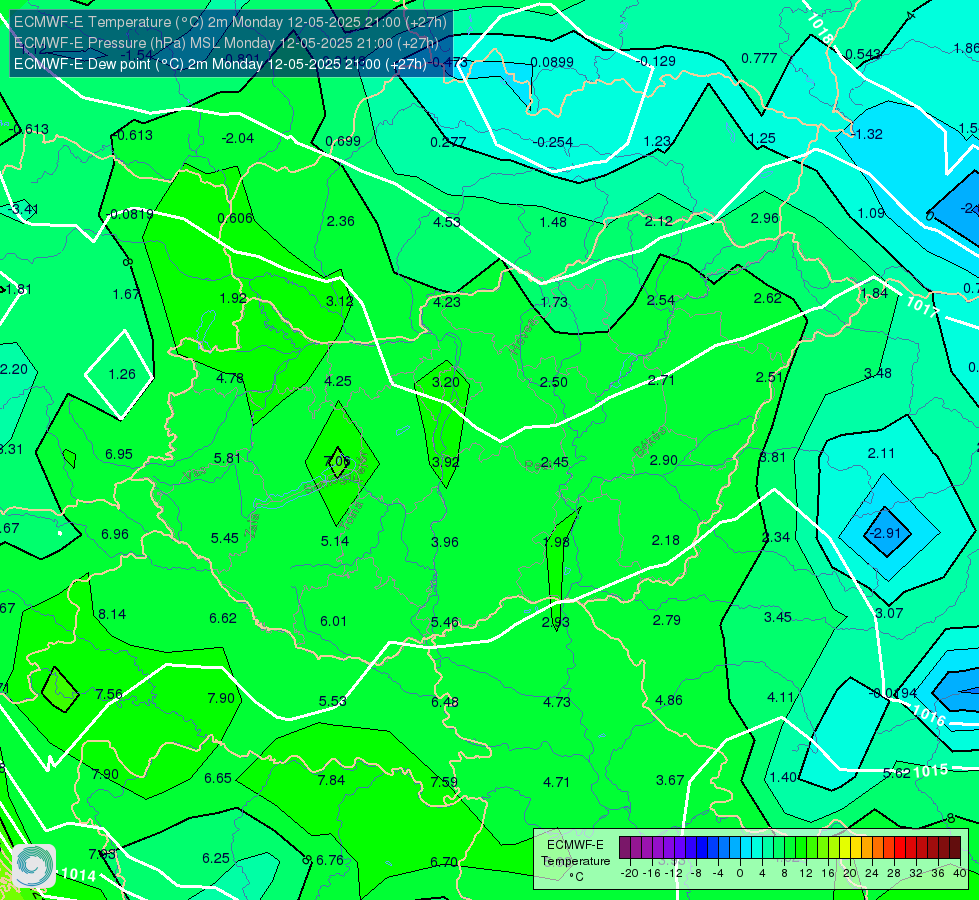Image resolution: width=979 pixels, height=900 pixels.
Task: Click the 6.95 value
Action: 119,454
